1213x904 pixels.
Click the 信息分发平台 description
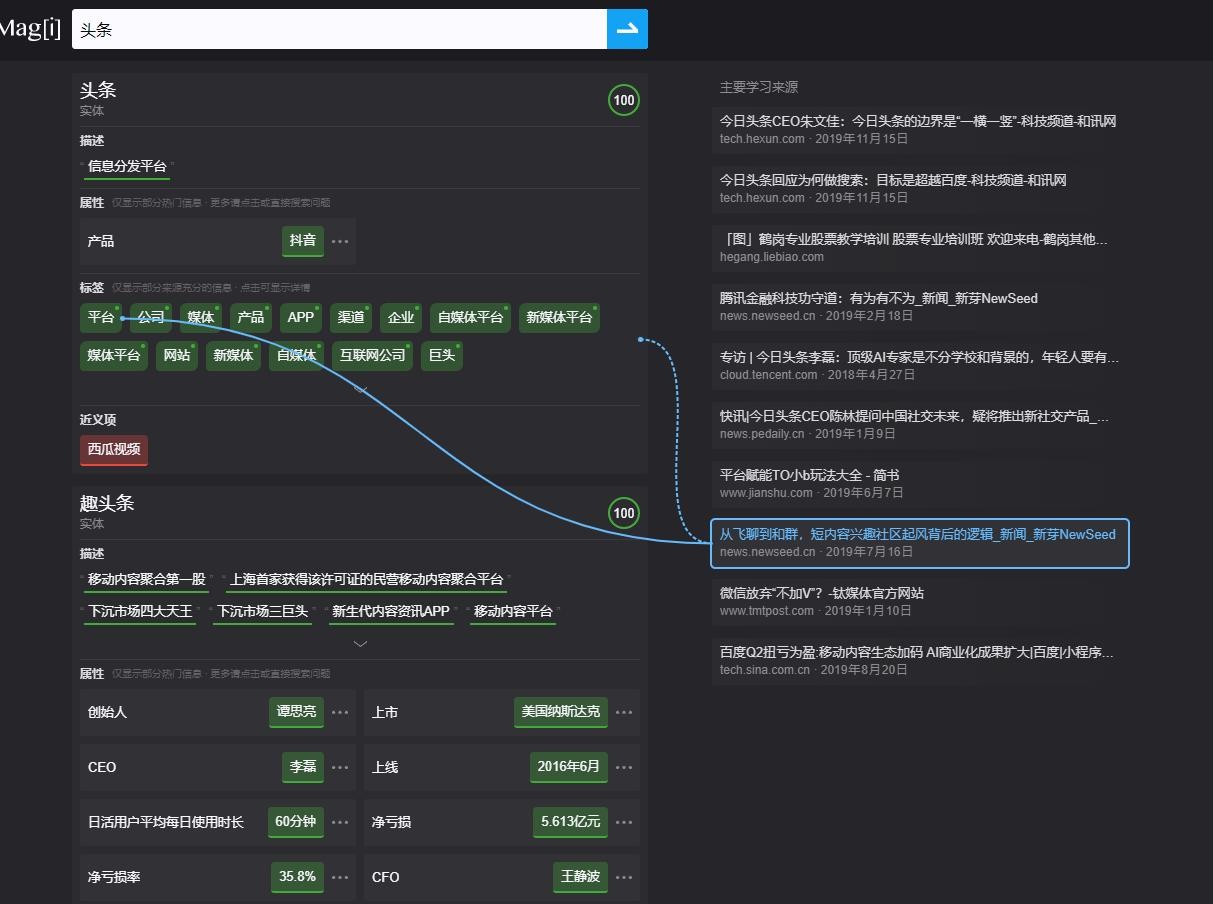point(127,166)
